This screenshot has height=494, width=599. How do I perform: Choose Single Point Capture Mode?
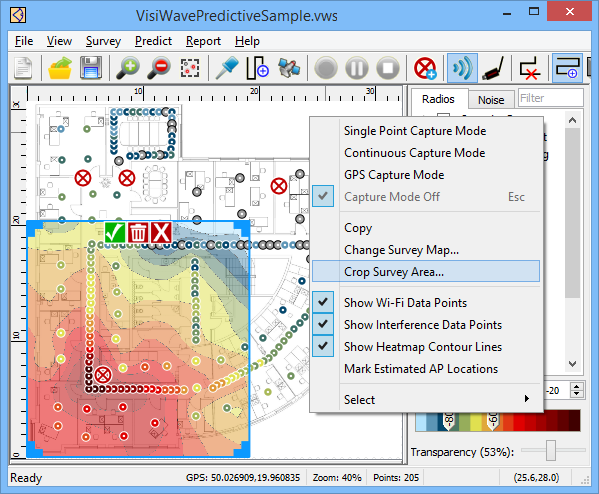426,131
